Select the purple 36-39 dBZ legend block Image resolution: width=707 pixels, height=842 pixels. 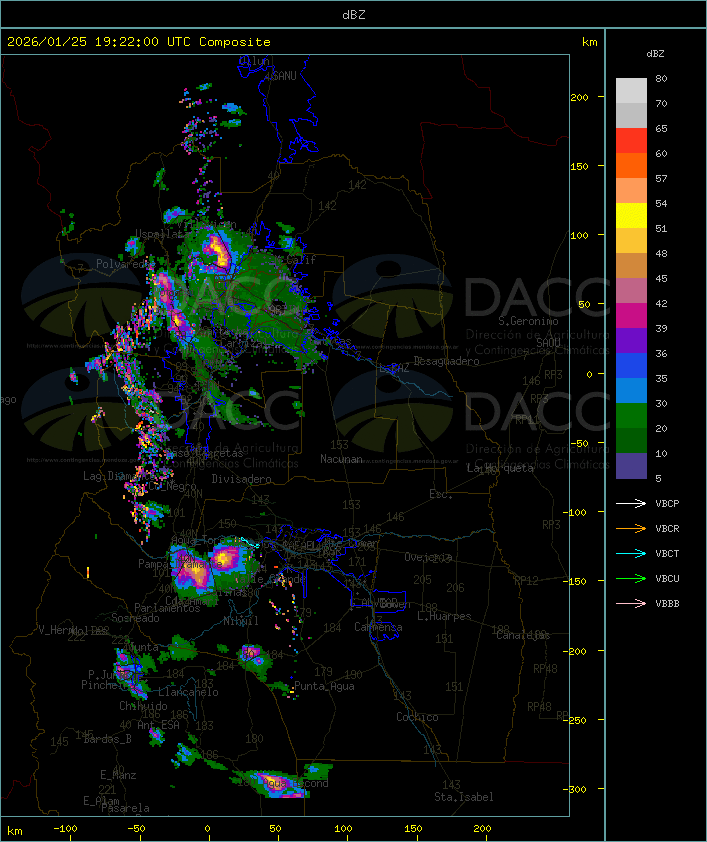pos(631,341)
